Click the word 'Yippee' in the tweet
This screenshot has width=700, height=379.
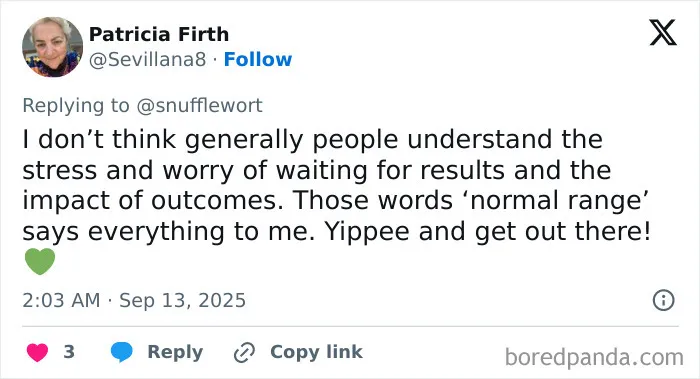pyautogui.click(x=367, y=232)
